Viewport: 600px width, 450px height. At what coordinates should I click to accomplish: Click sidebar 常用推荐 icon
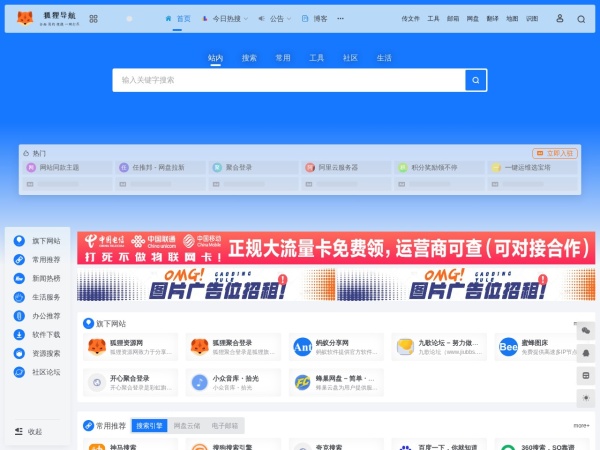click(19, 259)
